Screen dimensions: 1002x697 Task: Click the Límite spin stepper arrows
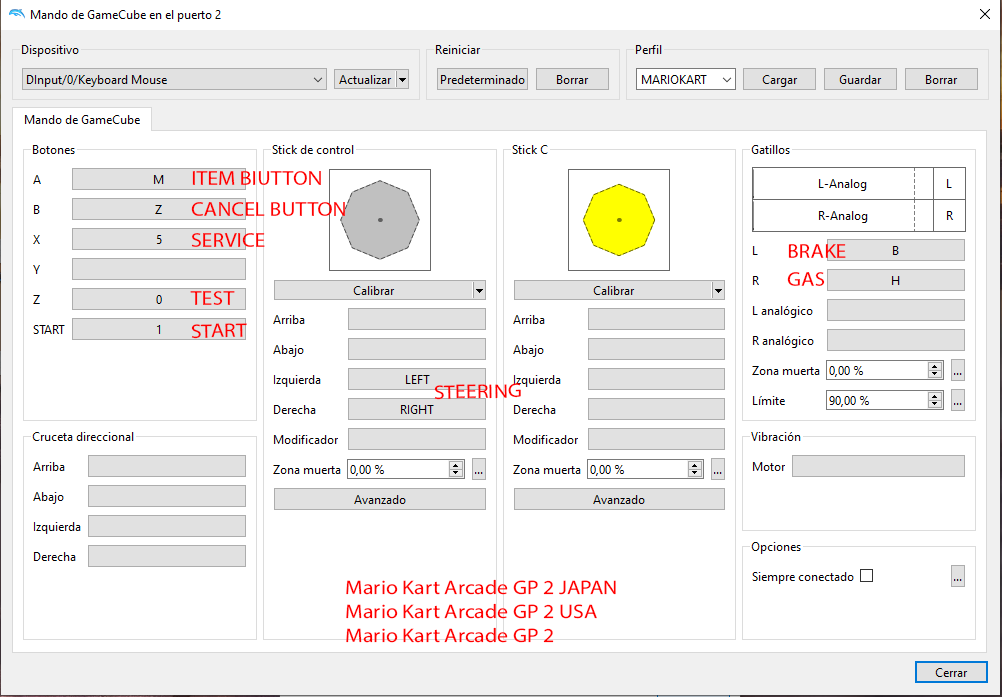[935, 401]
